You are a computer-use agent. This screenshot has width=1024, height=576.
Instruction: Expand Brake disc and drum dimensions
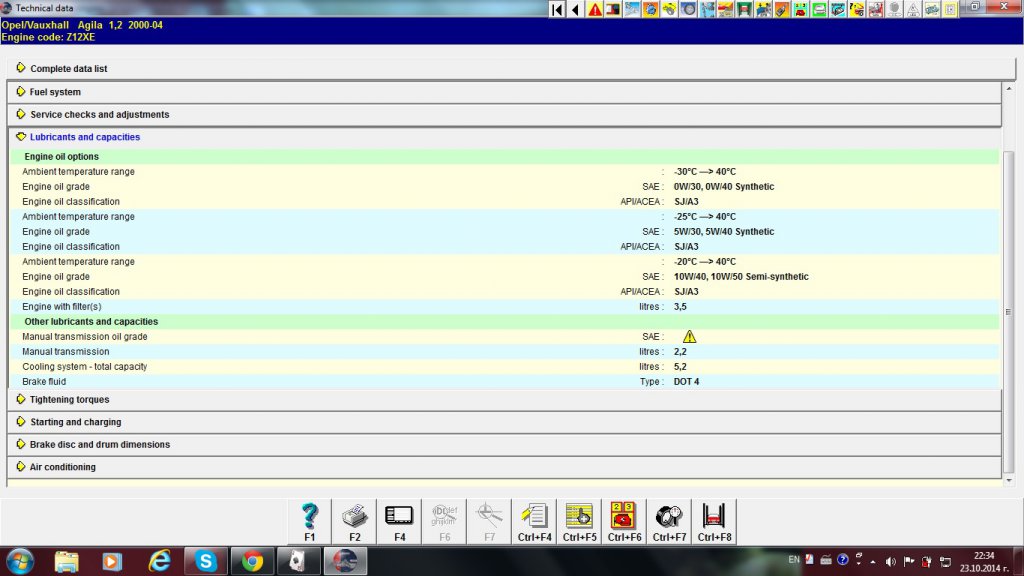(99, 444)
